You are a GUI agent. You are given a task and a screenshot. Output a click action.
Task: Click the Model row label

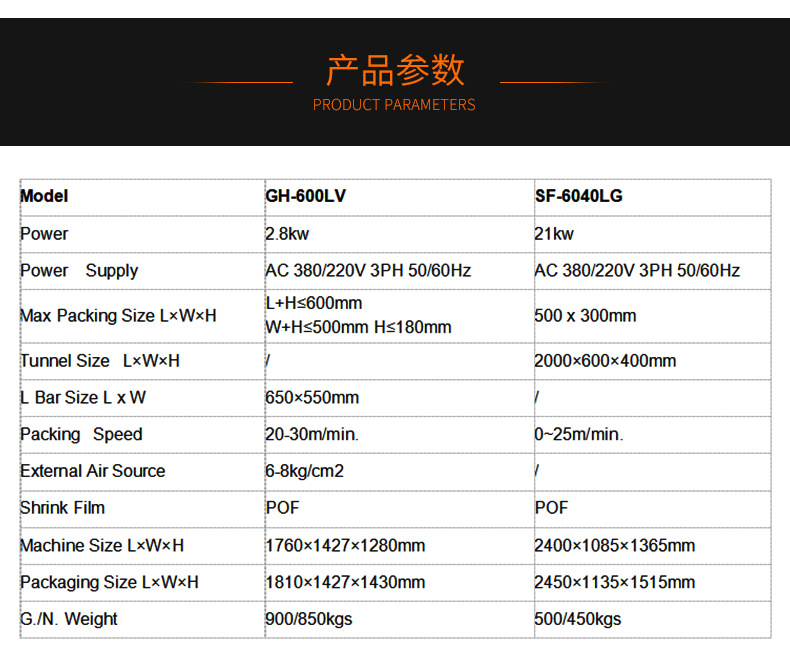(44, 196)
